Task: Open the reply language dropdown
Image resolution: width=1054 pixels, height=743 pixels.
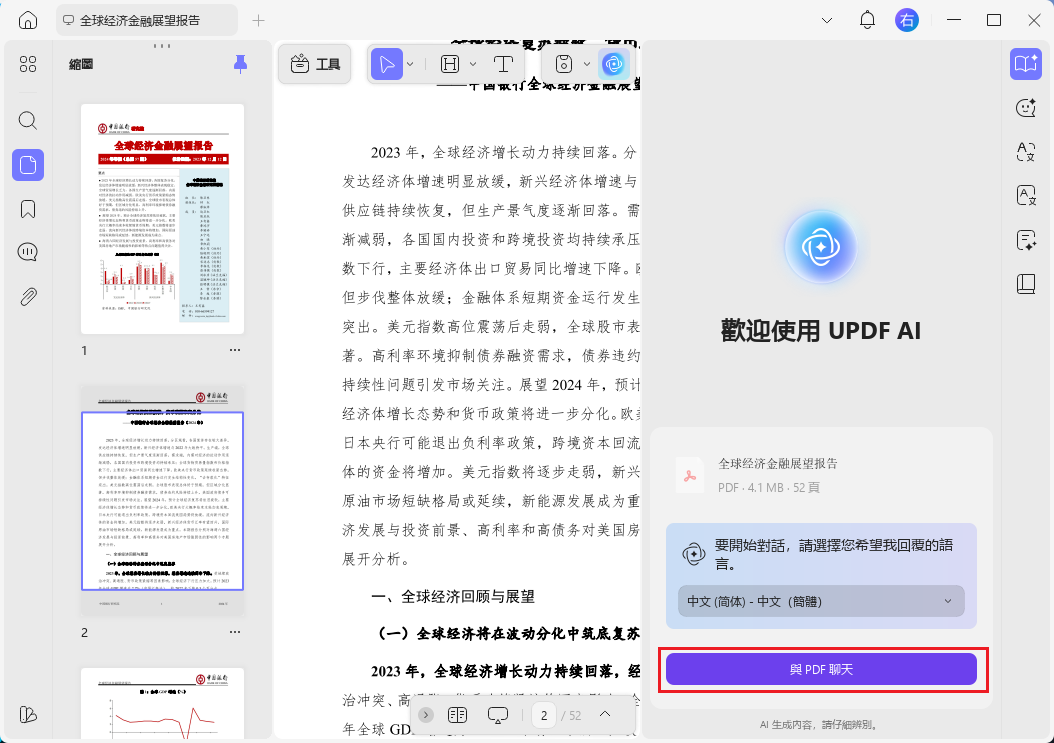Action: coord(820,601)
